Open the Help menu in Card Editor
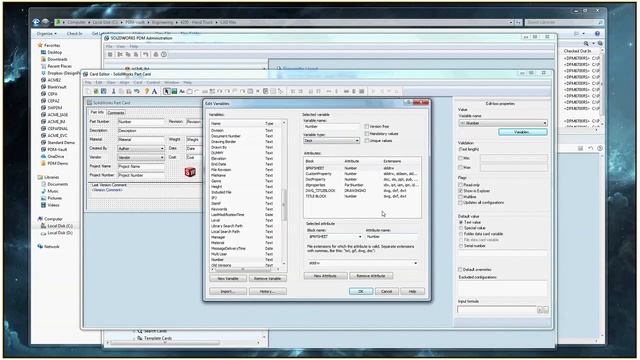 point(188,82)
